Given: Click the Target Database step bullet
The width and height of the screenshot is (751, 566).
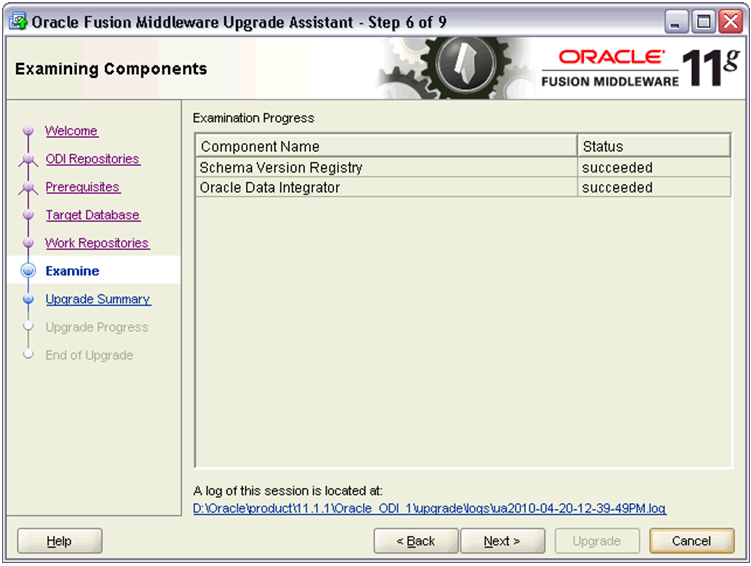Looking at the screenshot, I should pos(28,215).
